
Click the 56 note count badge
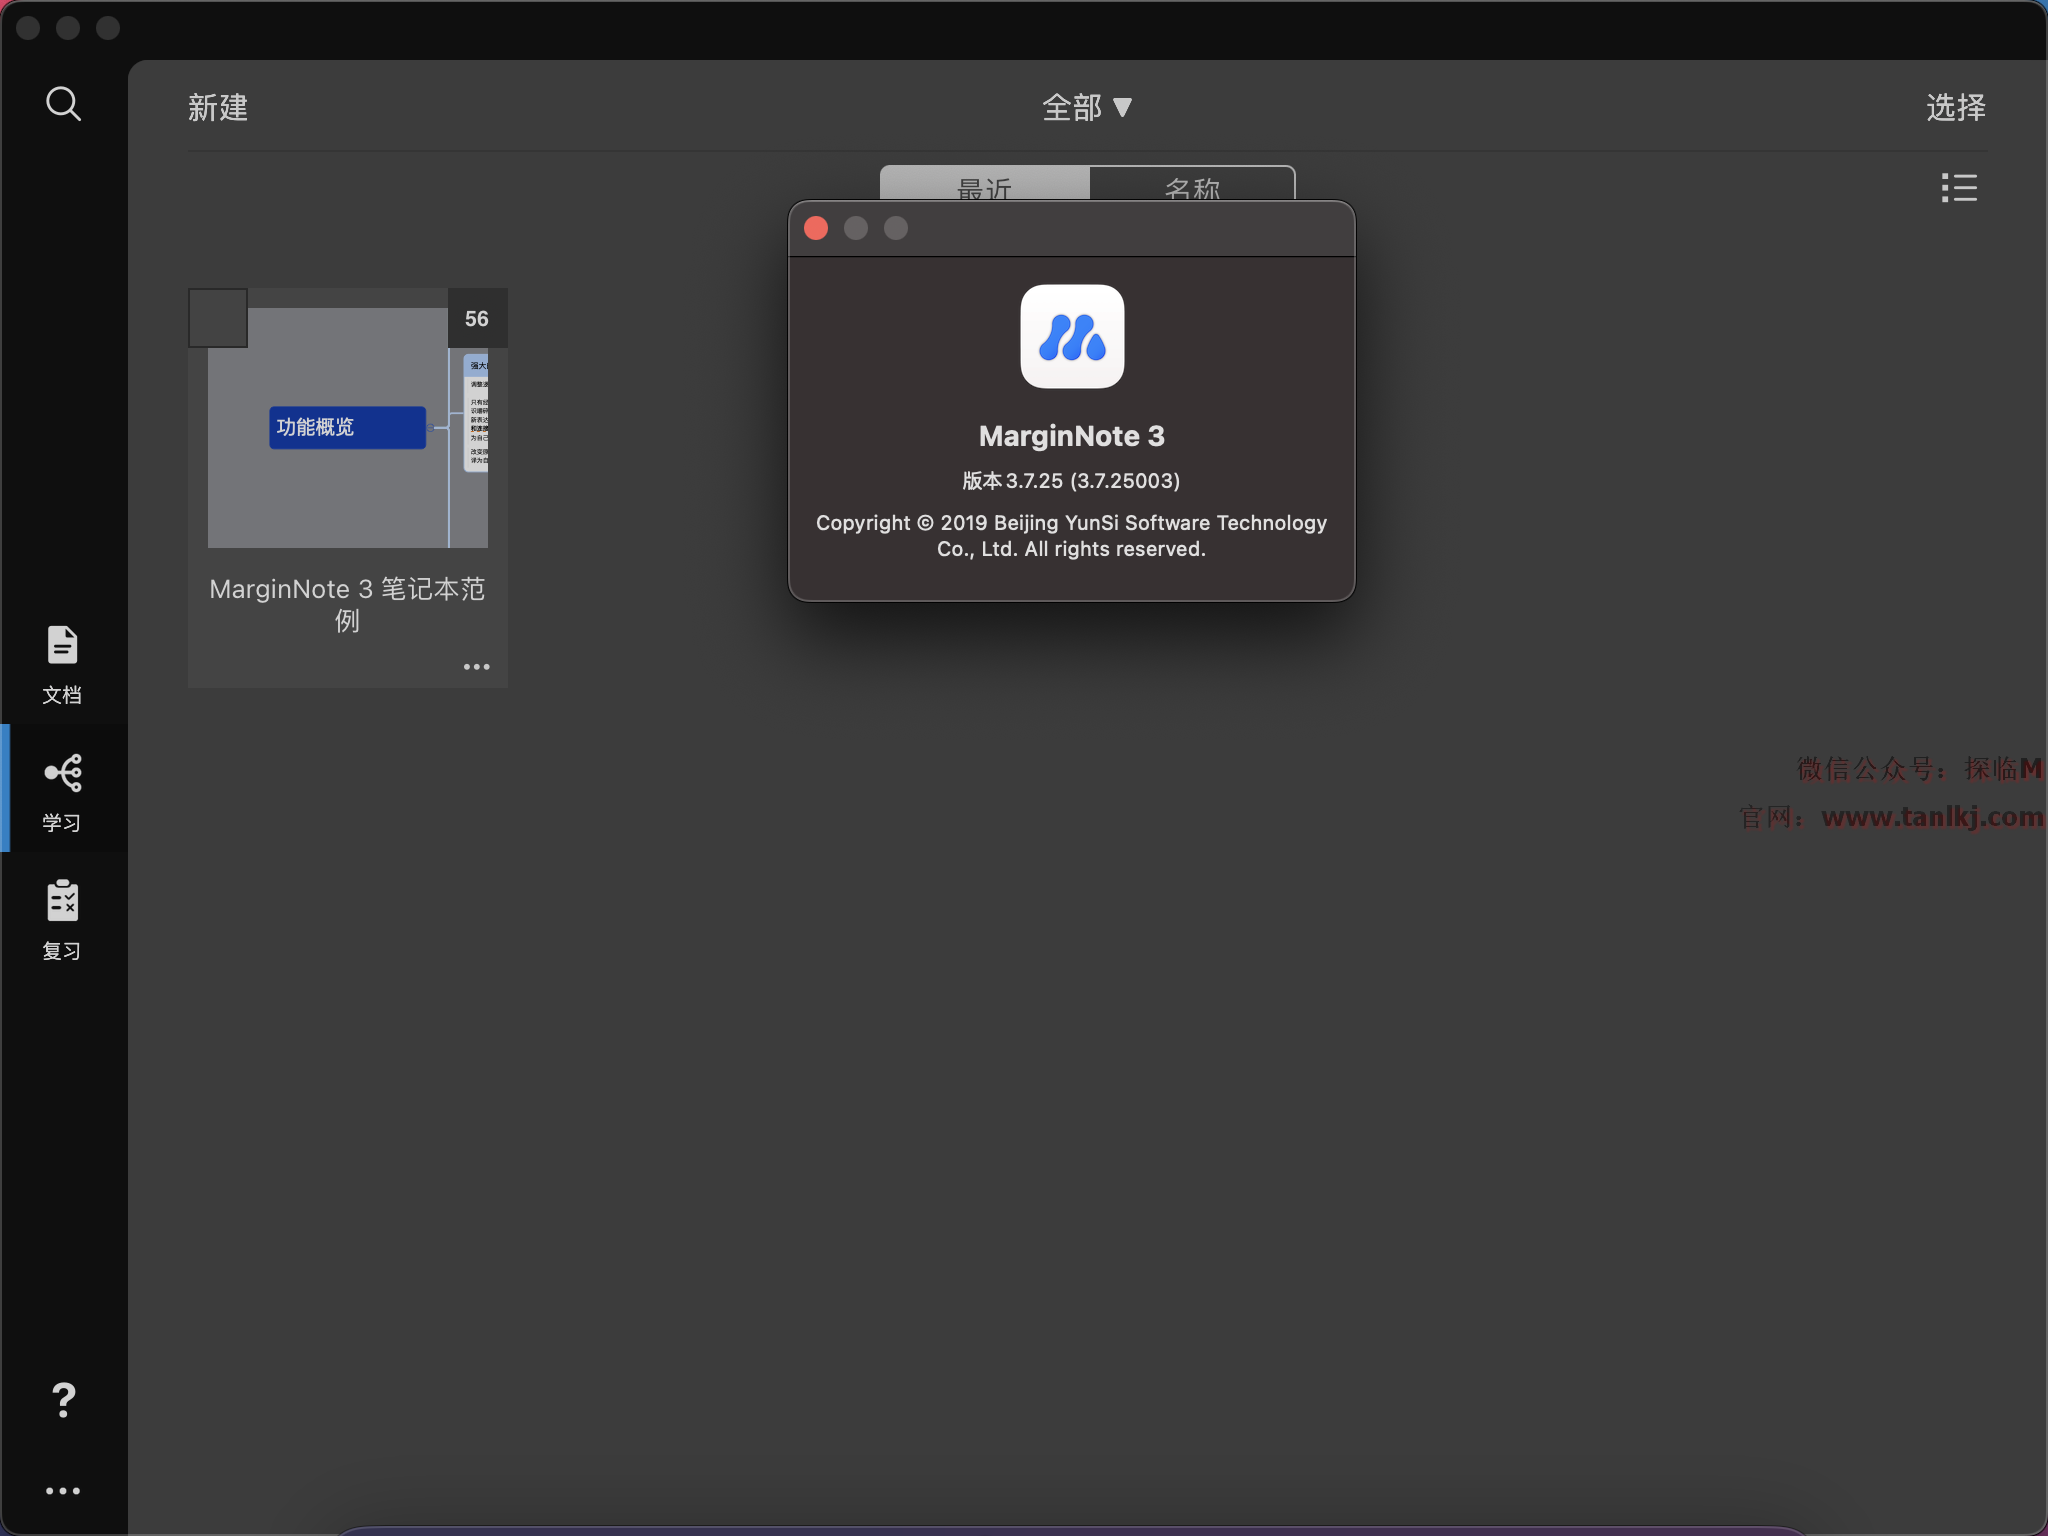pos(477,318)
